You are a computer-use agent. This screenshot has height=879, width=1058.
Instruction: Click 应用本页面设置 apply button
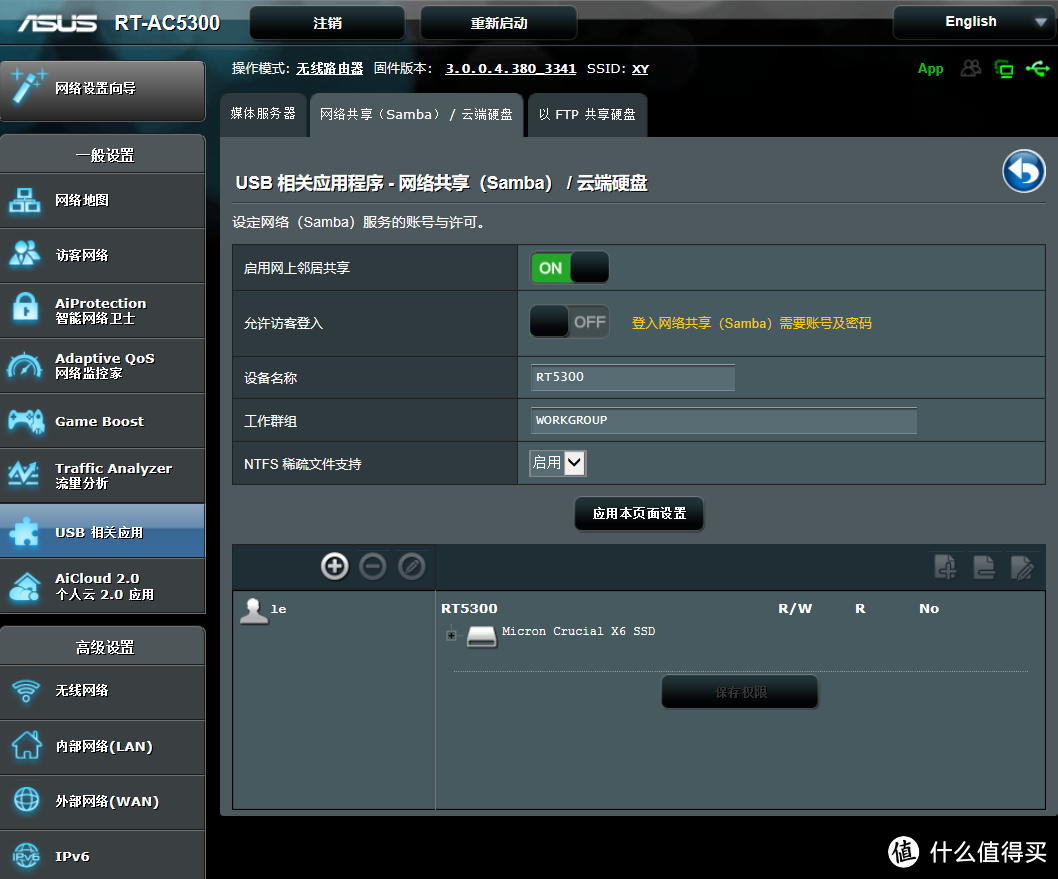[x=639, y=513]
